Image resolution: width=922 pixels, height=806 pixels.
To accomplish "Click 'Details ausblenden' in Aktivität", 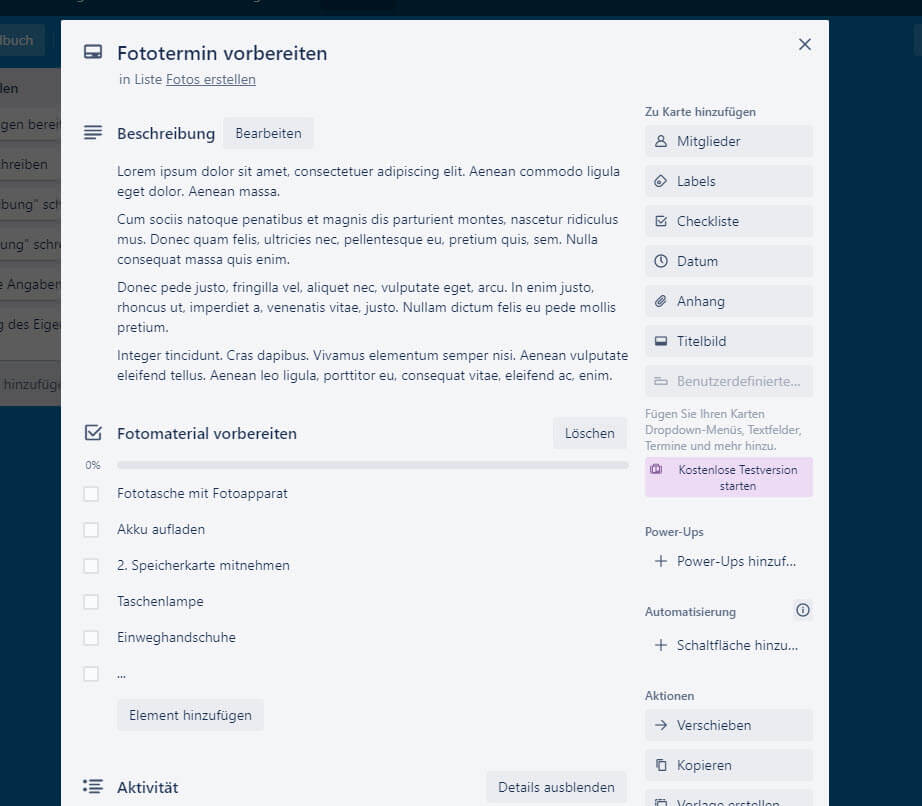I will click(x=556, y=787).
